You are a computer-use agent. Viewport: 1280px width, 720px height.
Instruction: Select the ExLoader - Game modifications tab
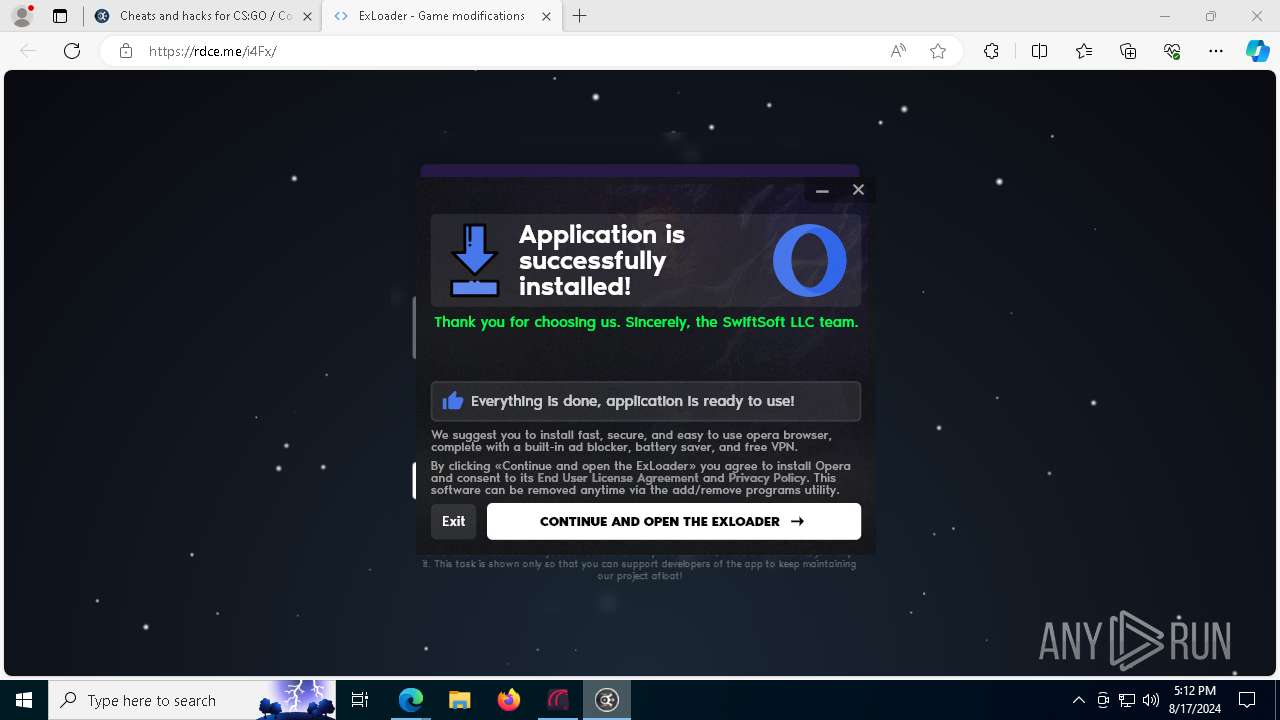[441, 16]
